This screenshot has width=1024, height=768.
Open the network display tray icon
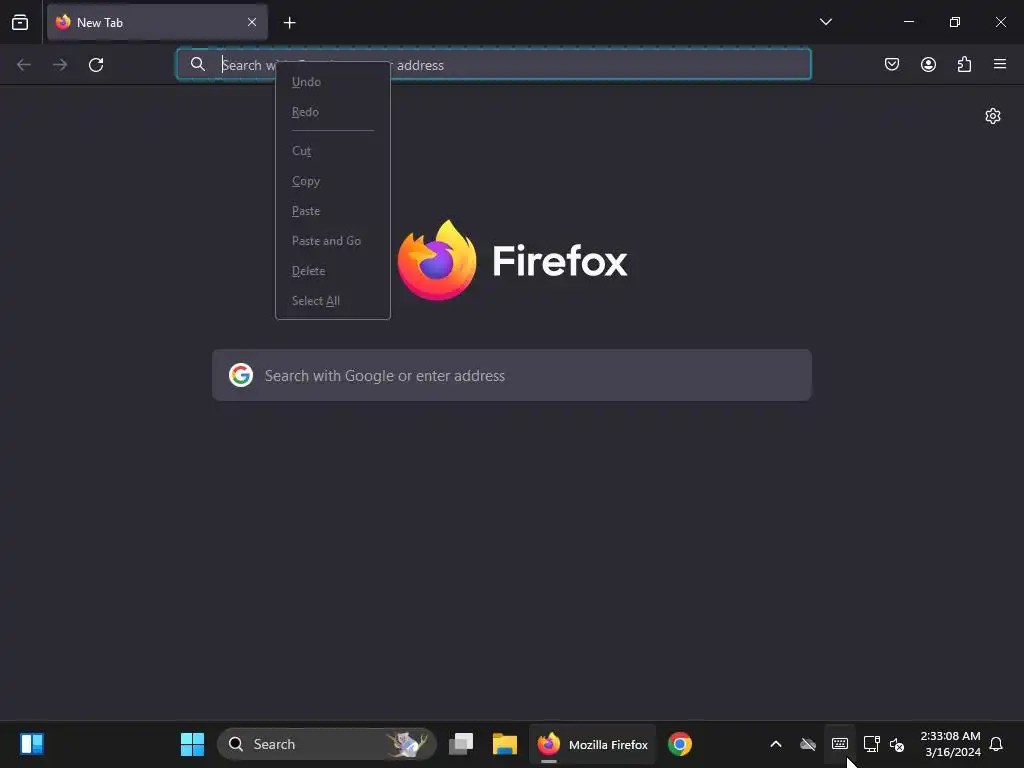tap(871, 744)
